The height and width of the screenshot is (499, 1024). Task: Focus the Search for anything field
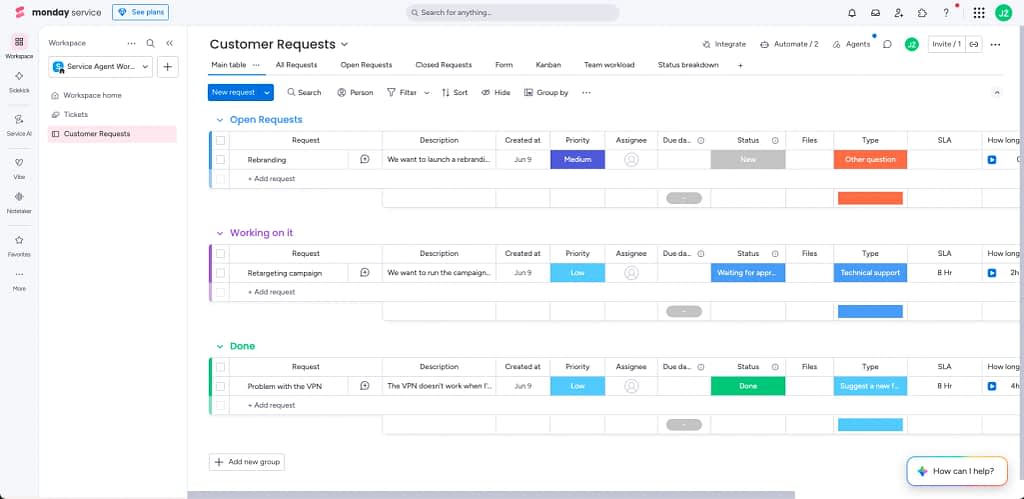click(513, 12)
